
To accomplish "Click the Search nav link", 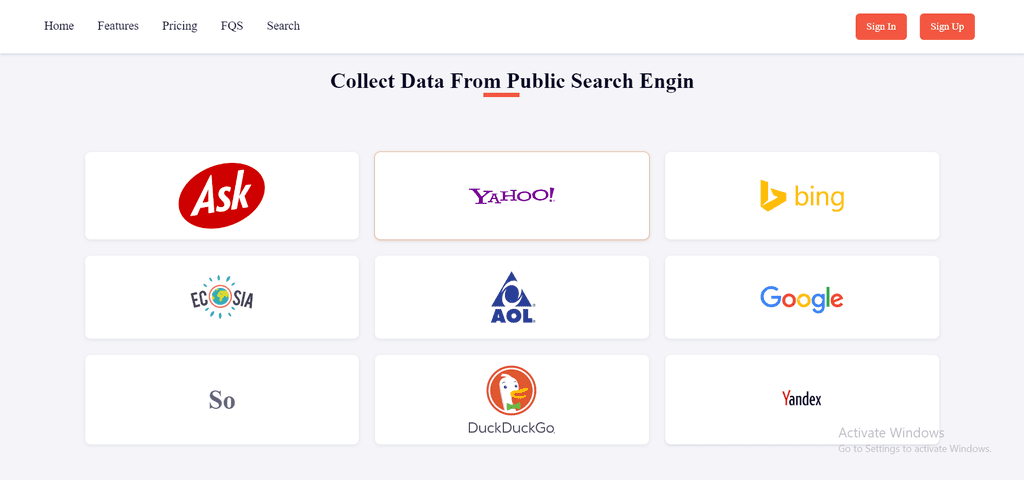I will point(283,26).
